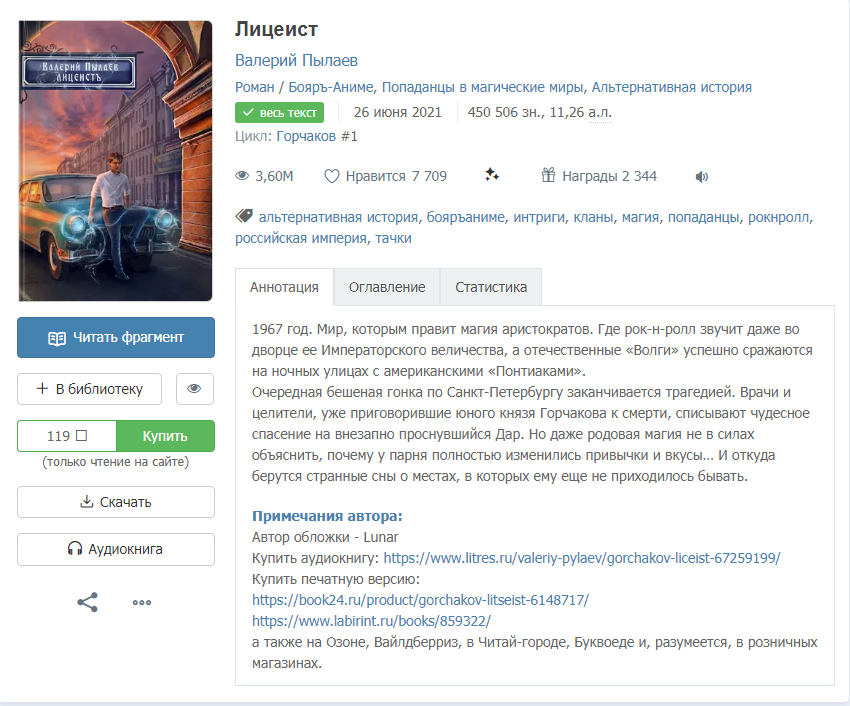Click the gift icon next to Награды

[x=548, y=175]
